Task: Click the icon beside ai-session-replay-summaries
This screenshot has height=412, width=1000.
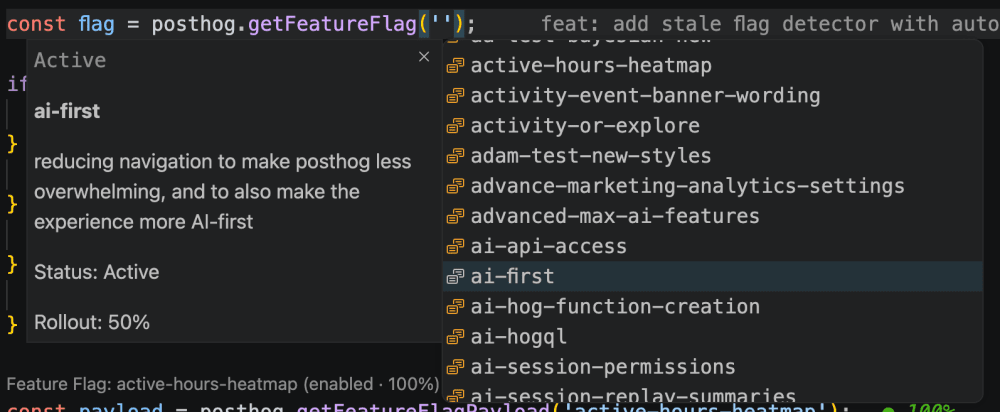Action: click(x=455, y=396)
